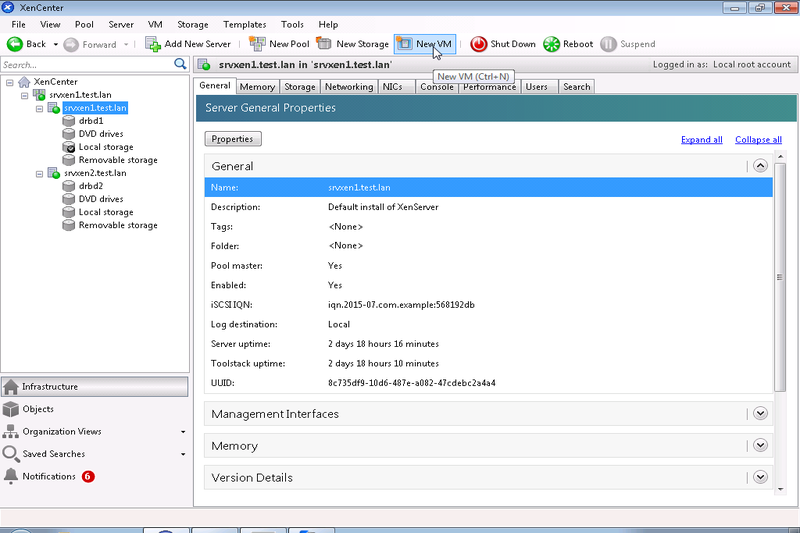The width and height of the screenshot is (800, 533).
Task: Click the default Local storage icon under srvxen1
Action: (x=69, y=147)
